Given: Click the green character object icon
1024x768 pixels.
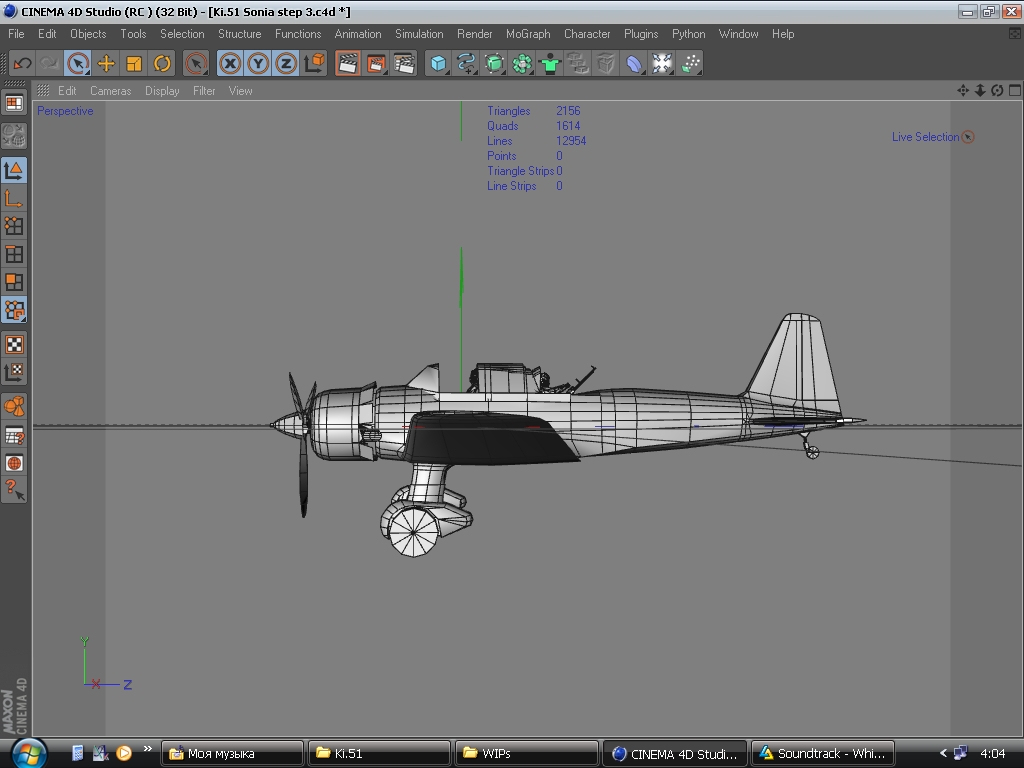Looking at the screenshot, I should 550,64.
